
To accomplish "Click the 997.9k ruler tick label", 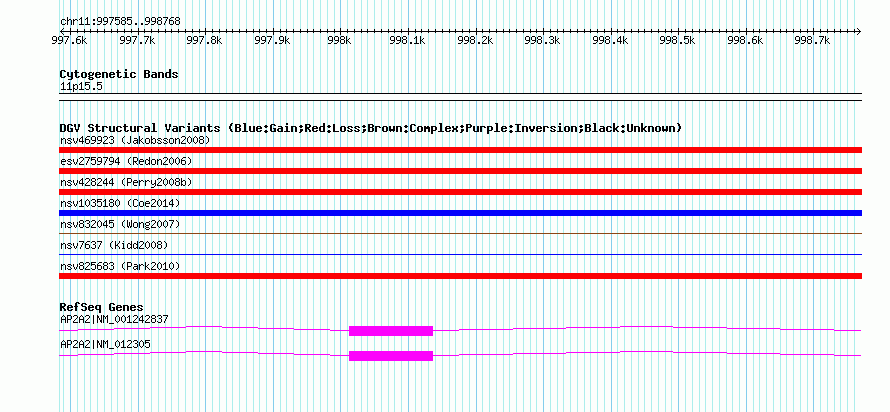I will pyautogui.click(x=272, y=41).
